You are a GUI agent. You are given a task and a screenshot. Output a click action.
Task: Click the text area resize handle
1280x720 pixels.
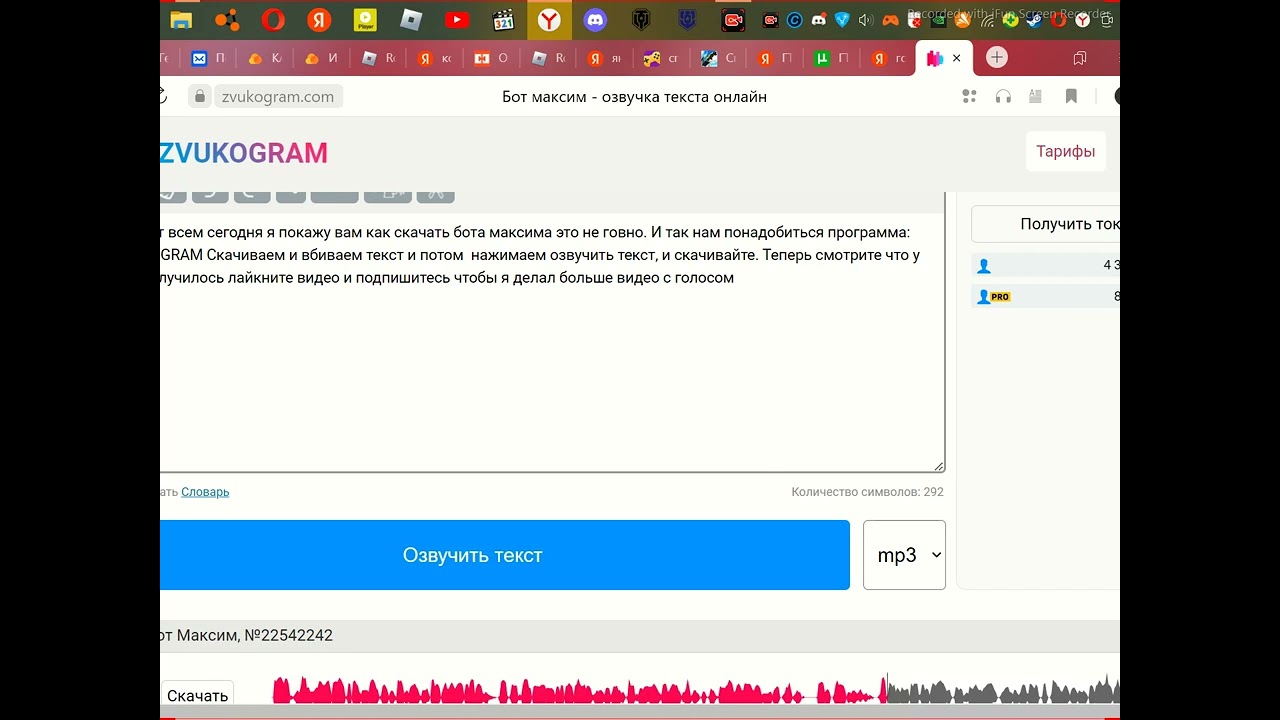tap(939, 466)
